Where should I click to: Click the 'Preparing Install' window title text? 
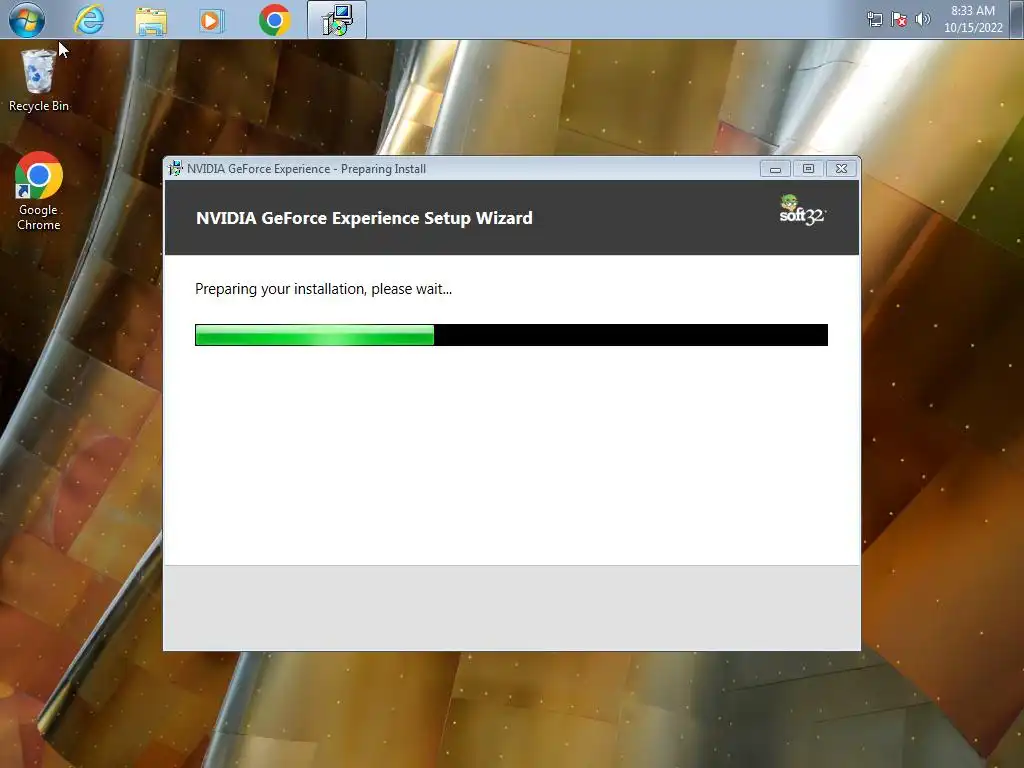(383, 168)
